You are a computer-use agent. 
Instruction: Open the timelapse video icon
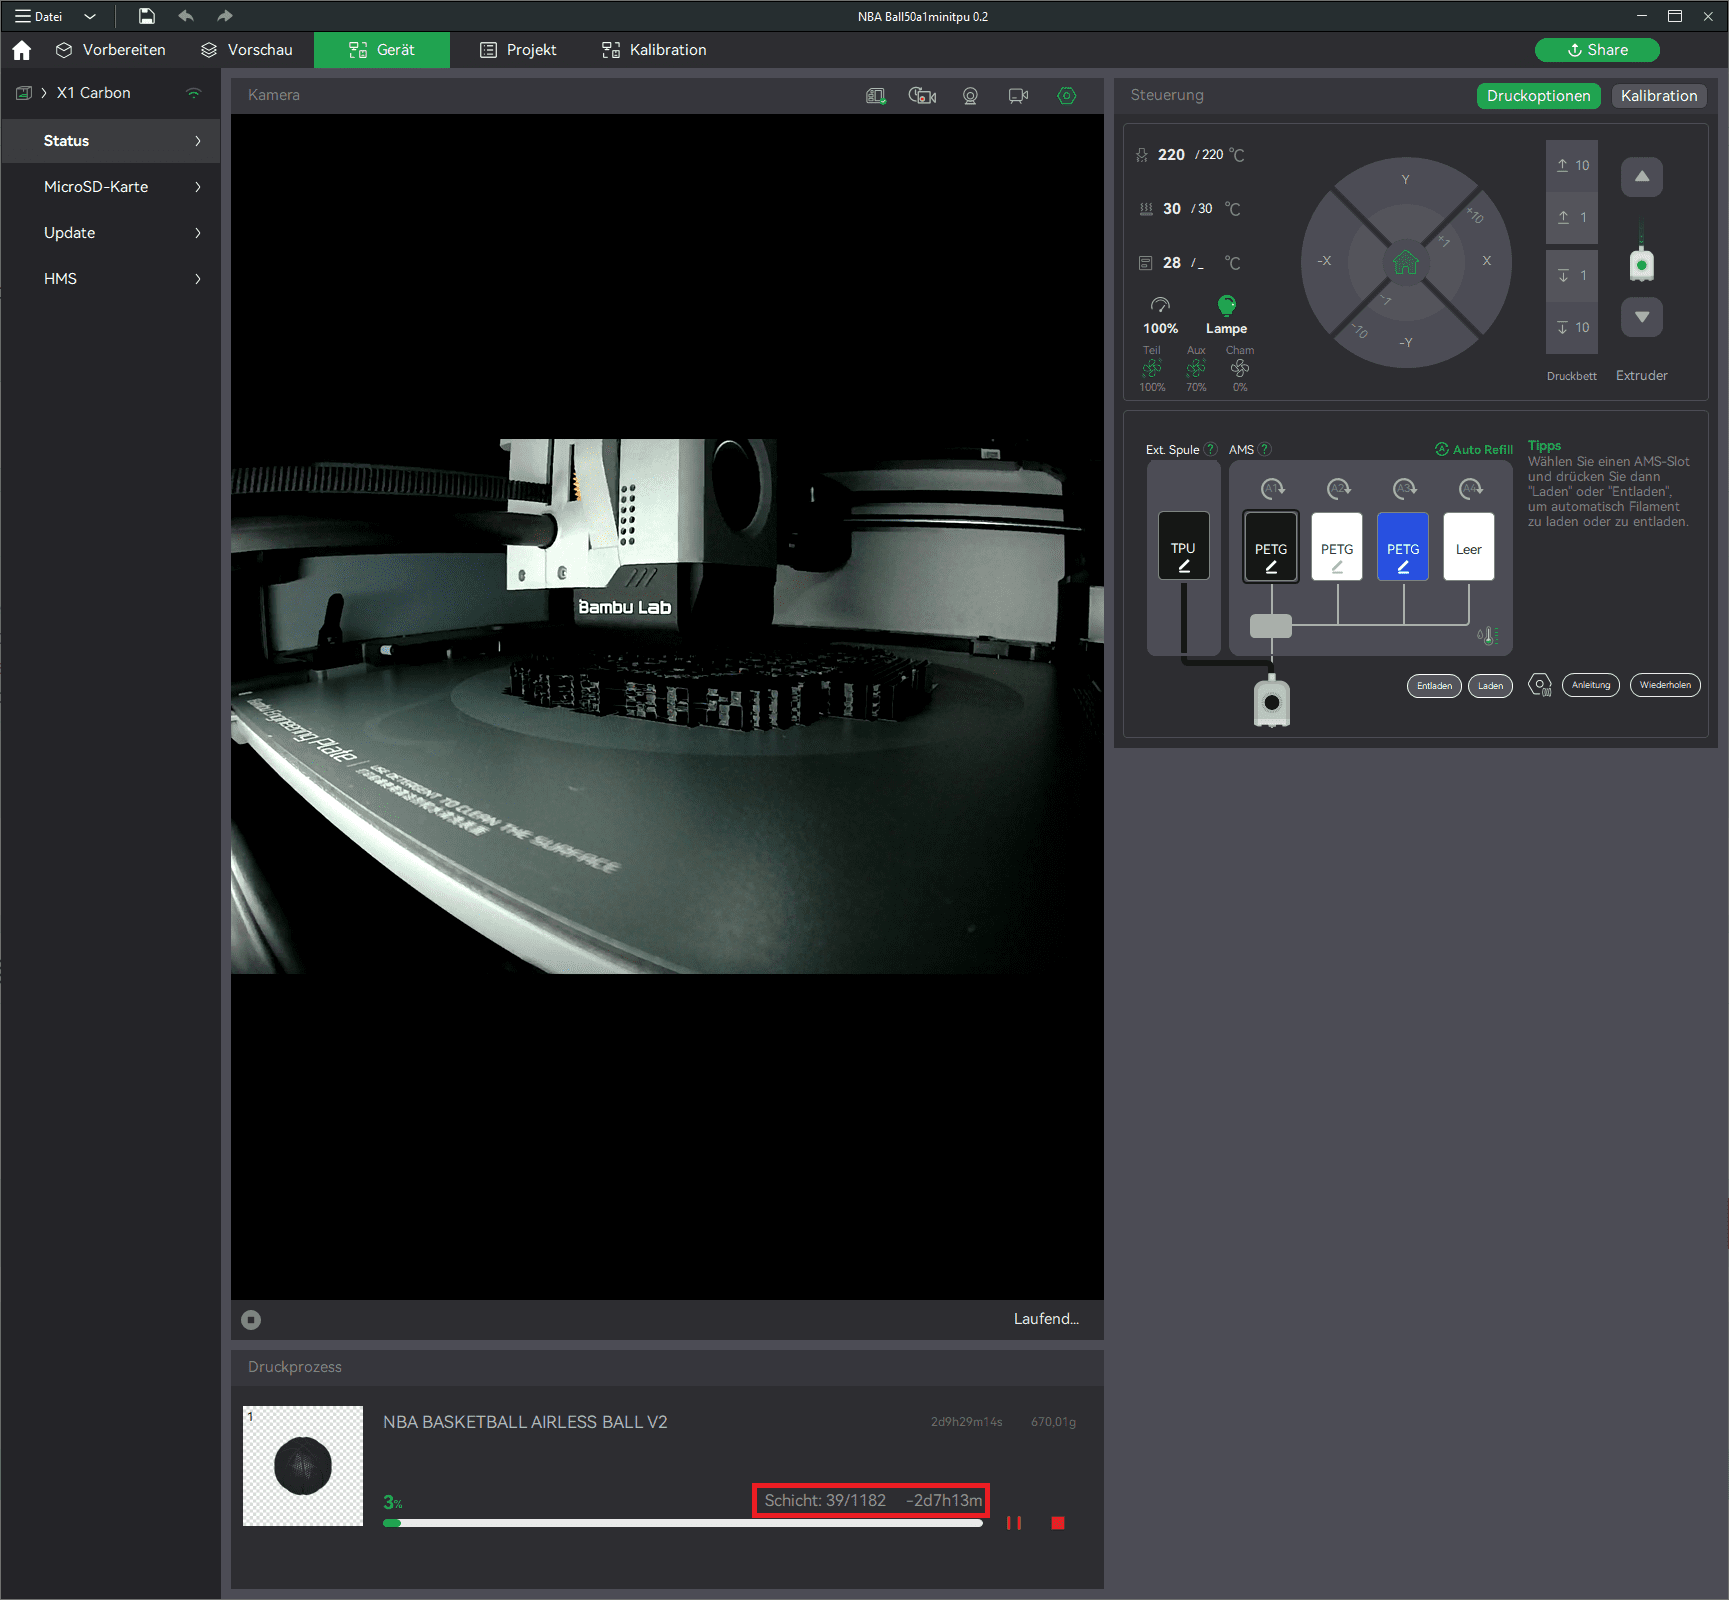pyautogui.click(x=922, y=96)
